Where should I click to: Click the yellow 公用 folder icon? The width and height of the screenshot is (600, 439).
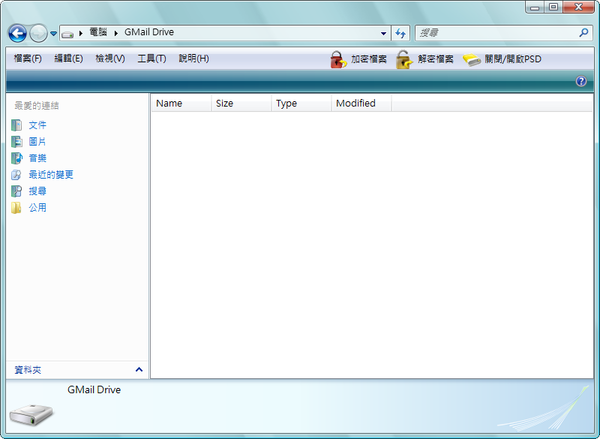pos(16,208)
